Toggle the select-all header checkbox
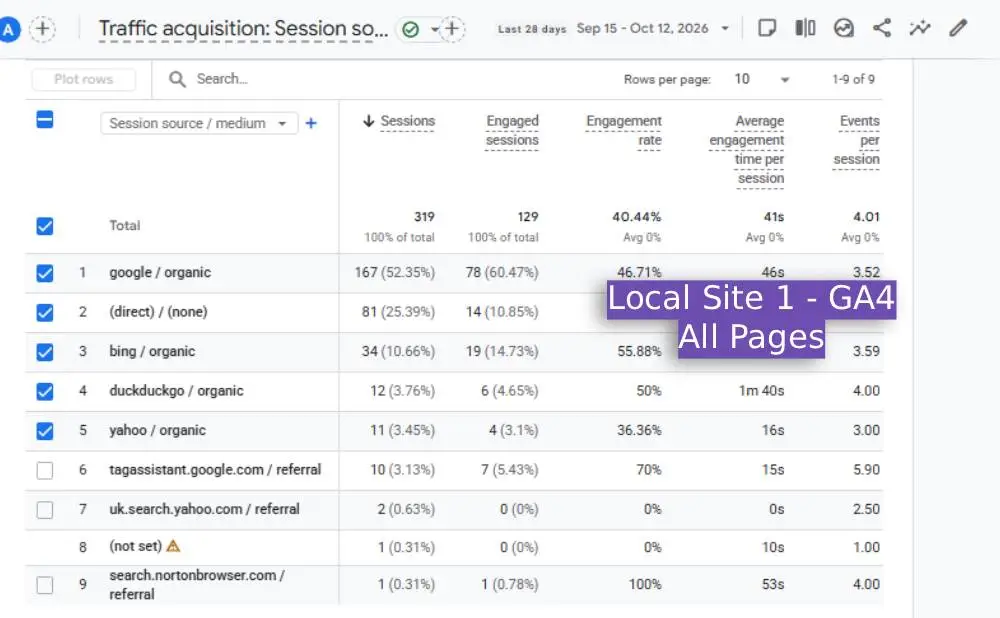This screenshot has width=1000, height=618. point(45,119)
